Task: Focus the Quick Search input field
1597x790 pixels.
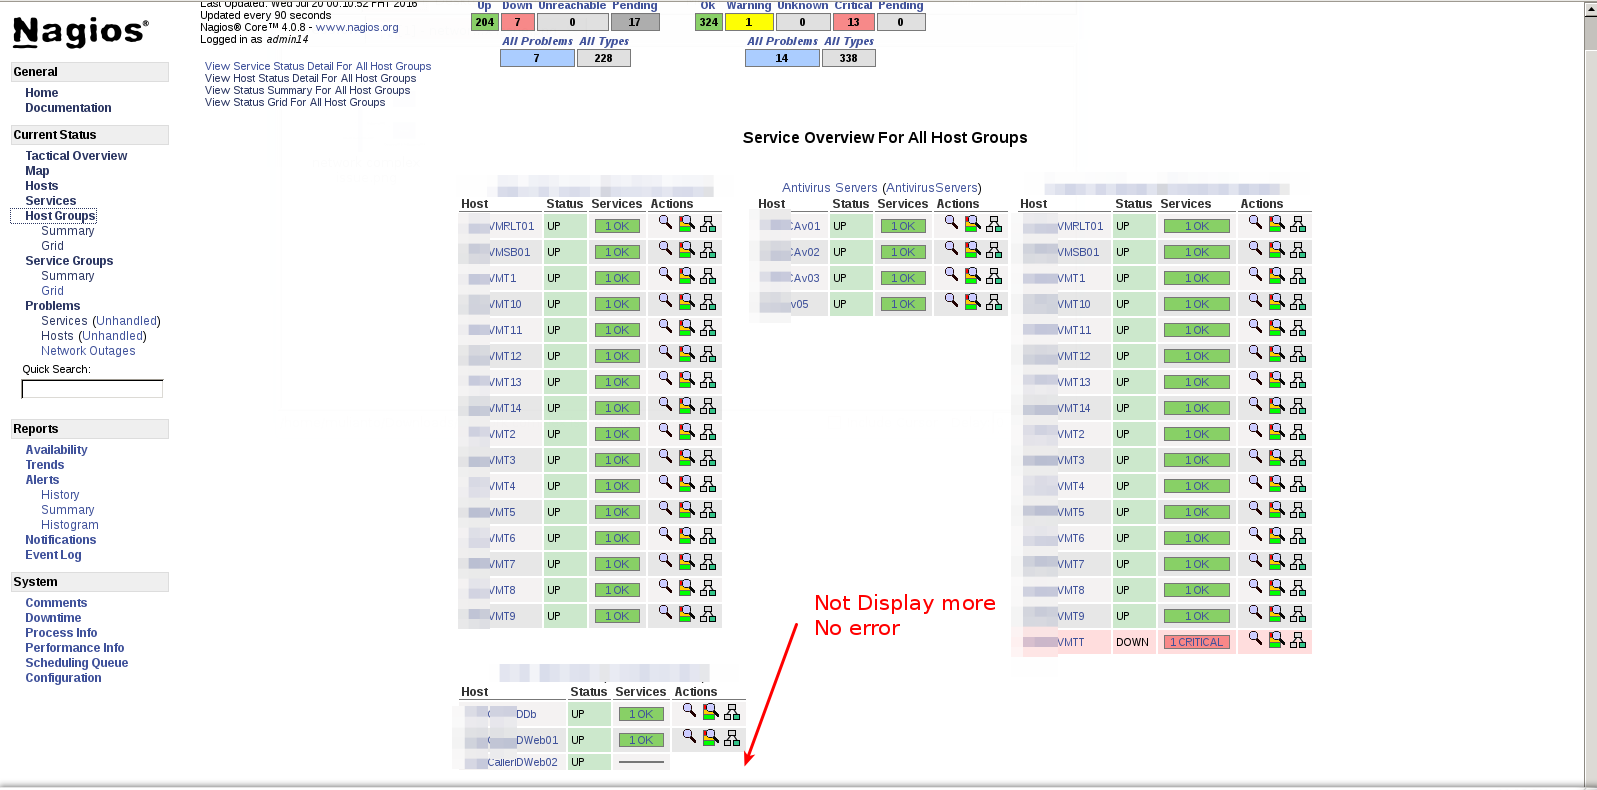Action: (92, 389)
